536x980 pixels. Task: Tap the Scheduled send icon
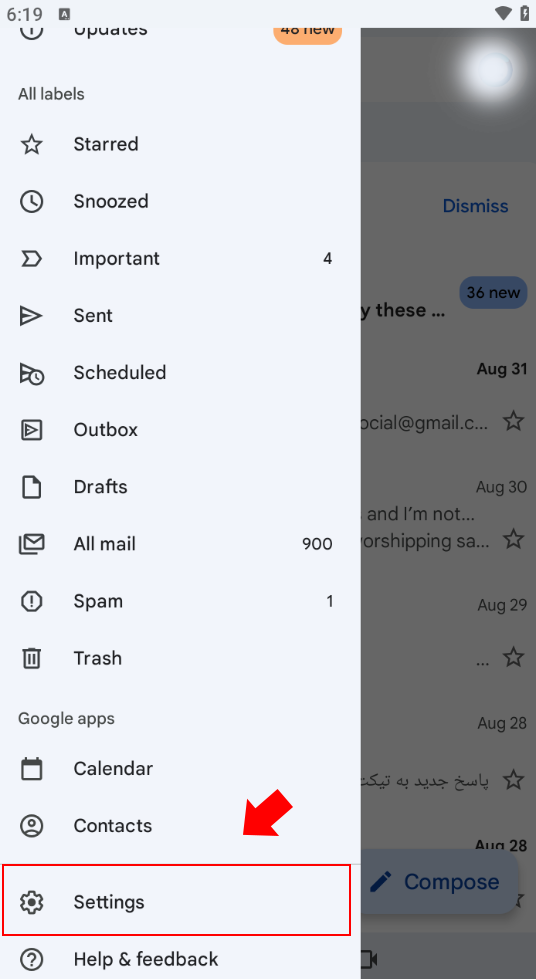(x=32, y=373)
